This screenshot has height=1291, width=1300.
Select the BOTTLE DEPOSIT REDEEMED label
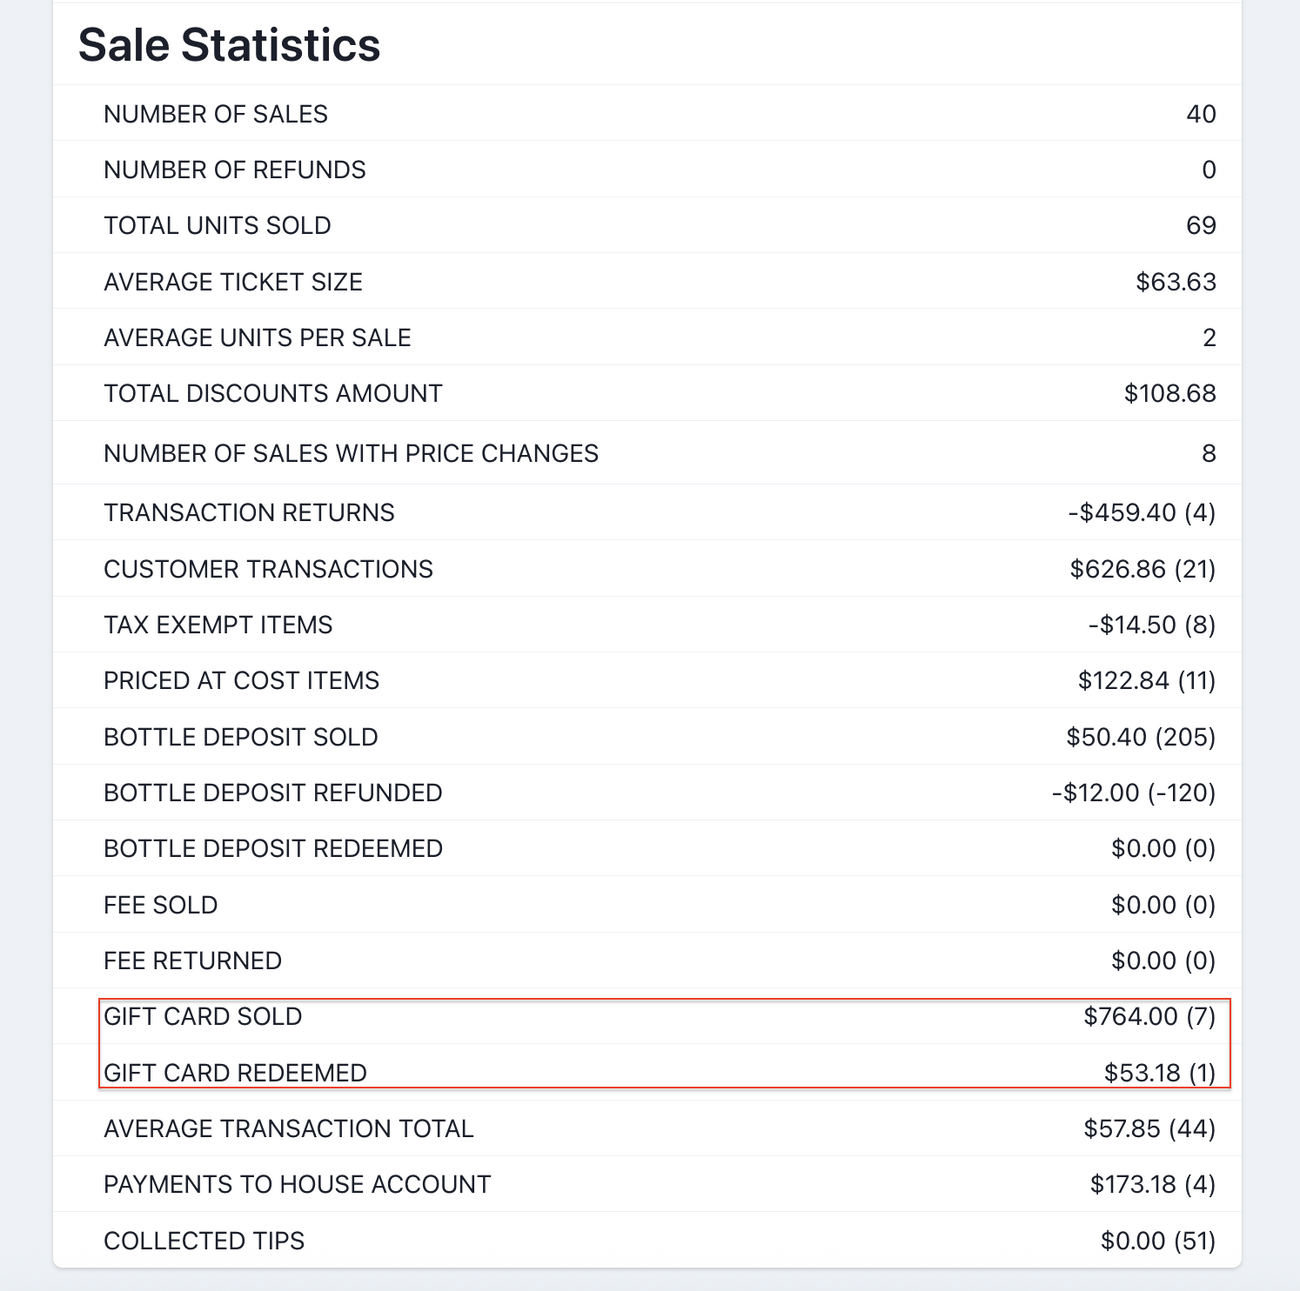(273, 849)
